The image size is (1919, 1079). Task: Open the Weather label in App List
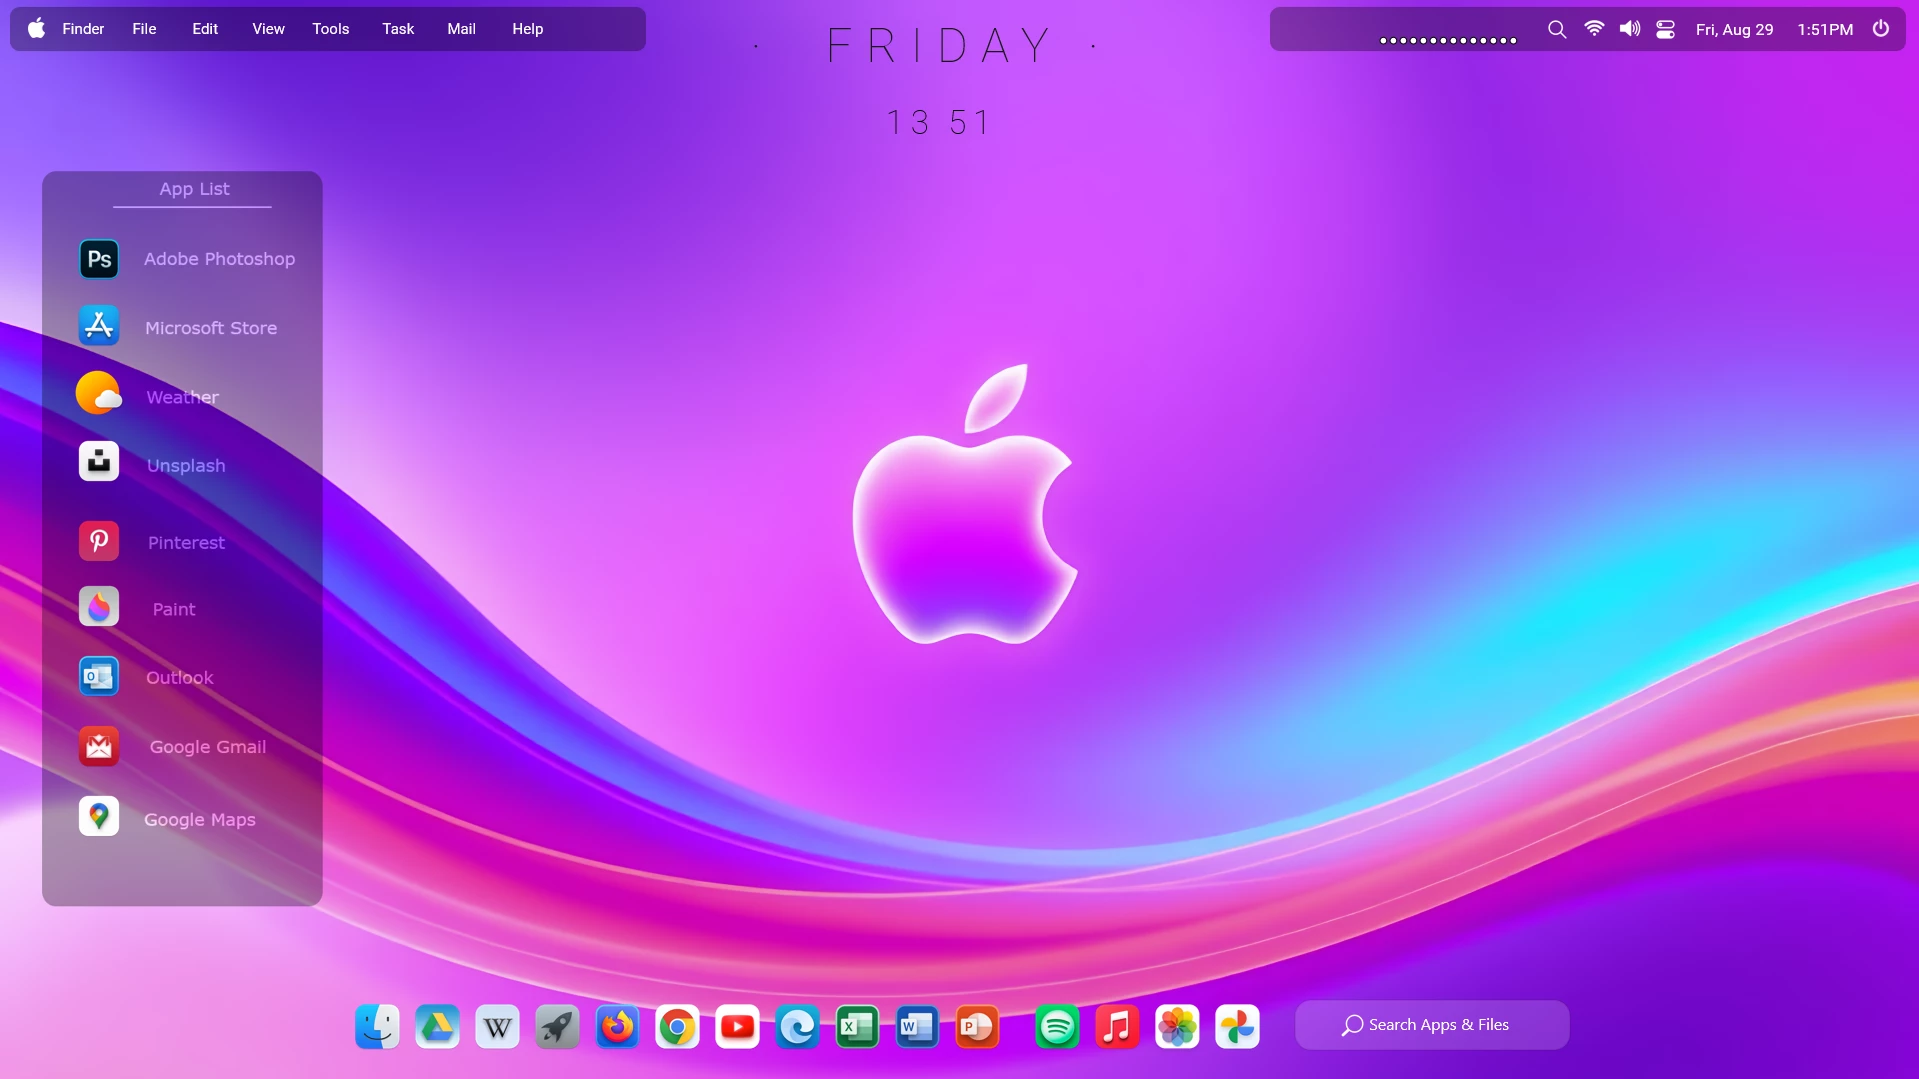[182, 397]
